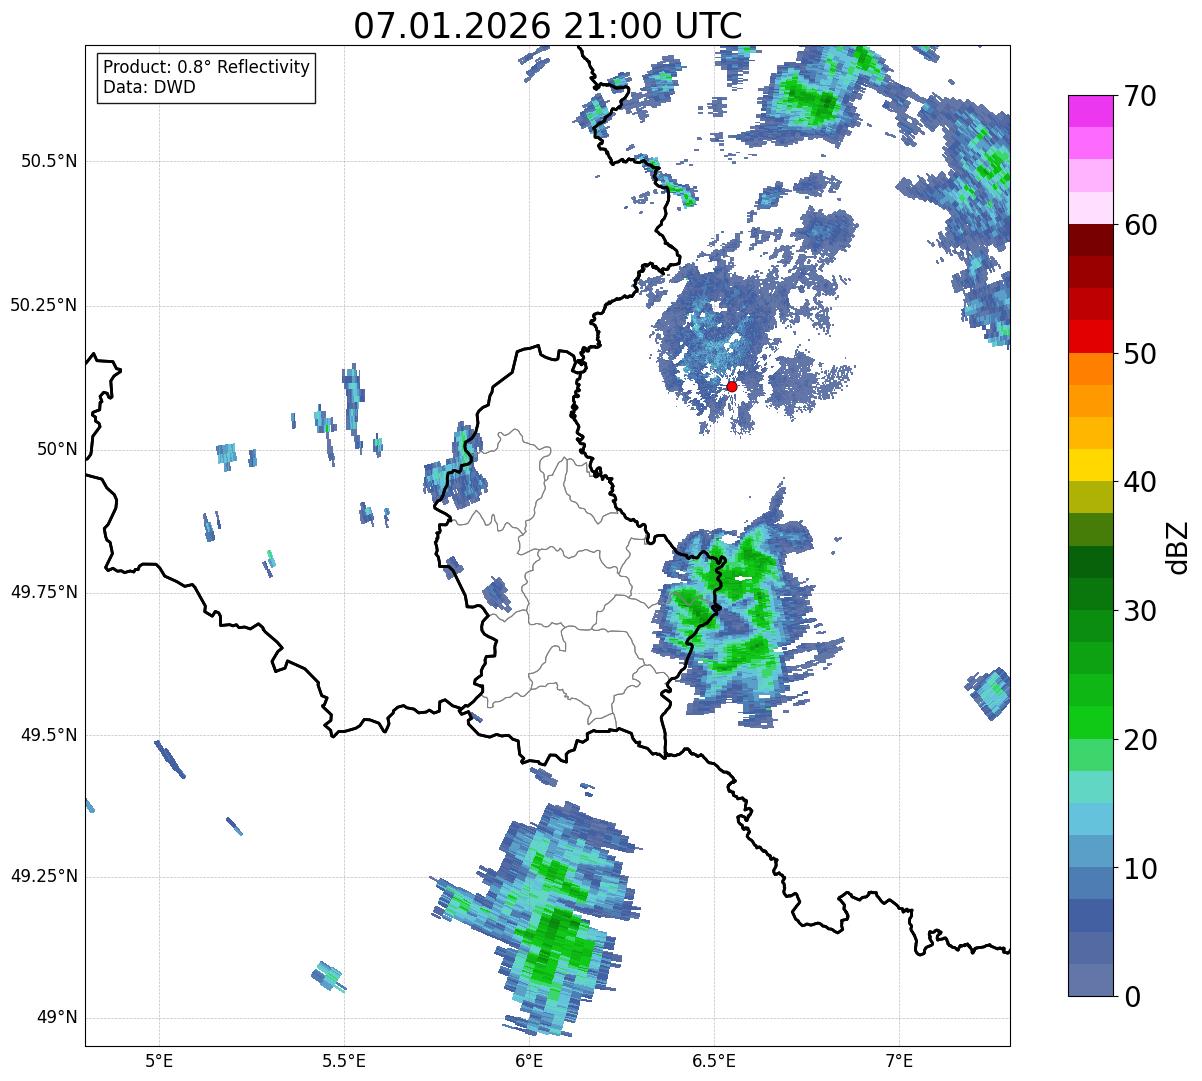
Task: Click the 6°E longitude label
Action: tap(529, 1061)
